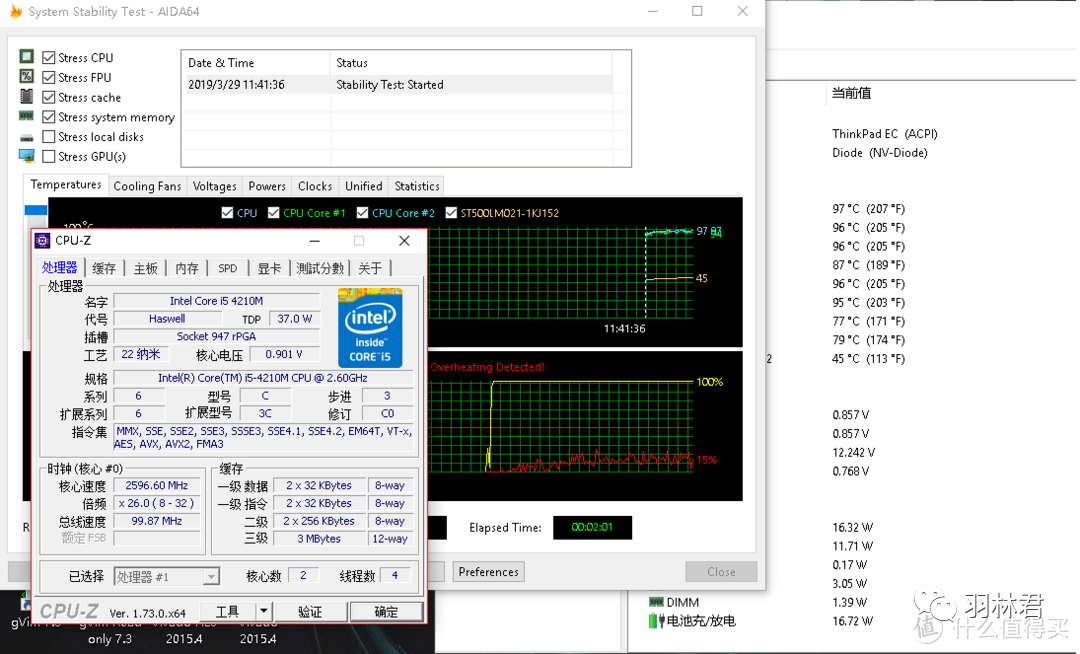Click the DIMM memory icon in sensor panel
The image size is (1080, 654).
656,602
